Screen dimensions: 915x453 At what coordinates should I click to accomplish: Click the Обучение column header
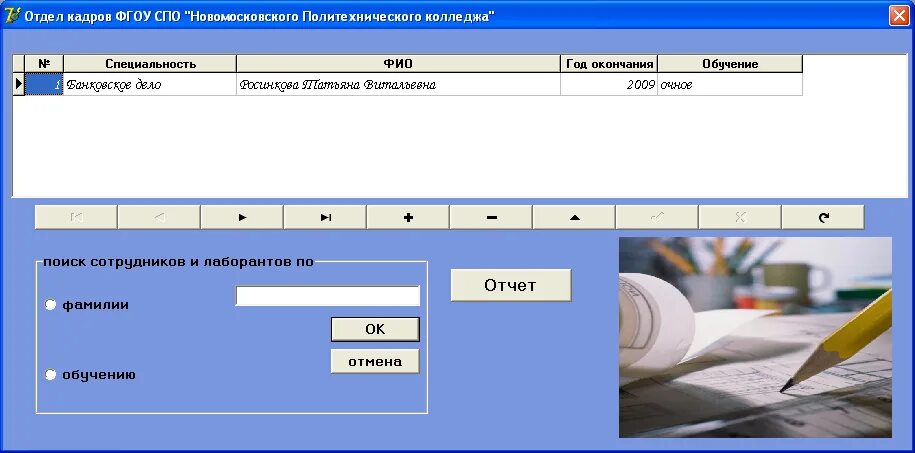pos(730,64)
